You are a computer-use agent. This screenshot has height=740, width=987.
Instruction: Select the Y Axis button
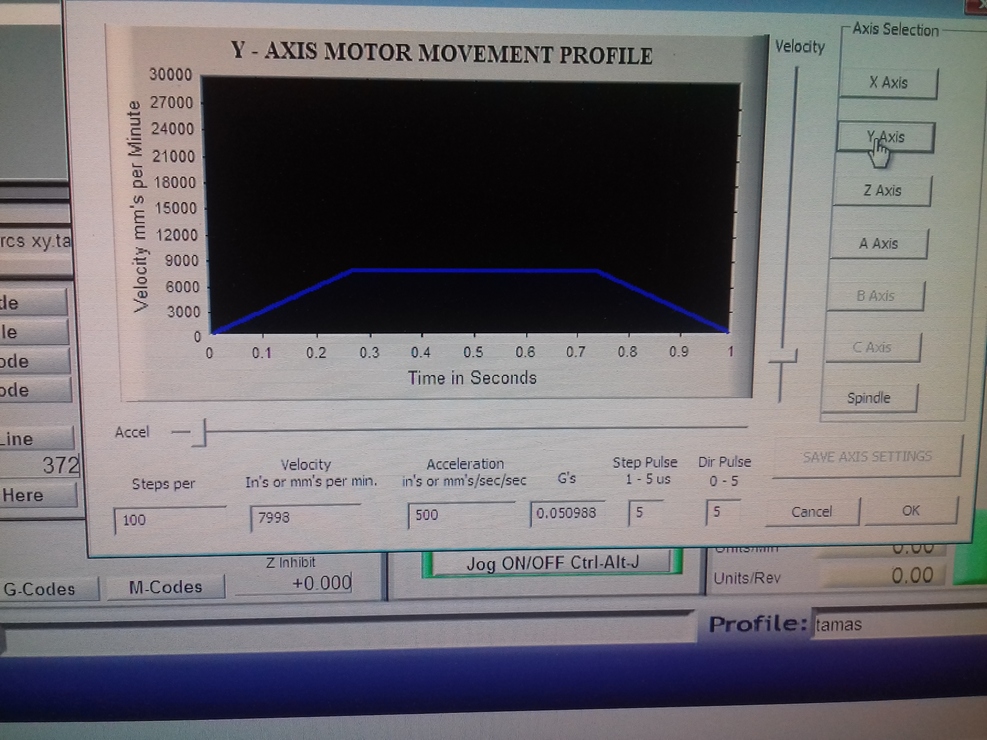click(886, 137)
